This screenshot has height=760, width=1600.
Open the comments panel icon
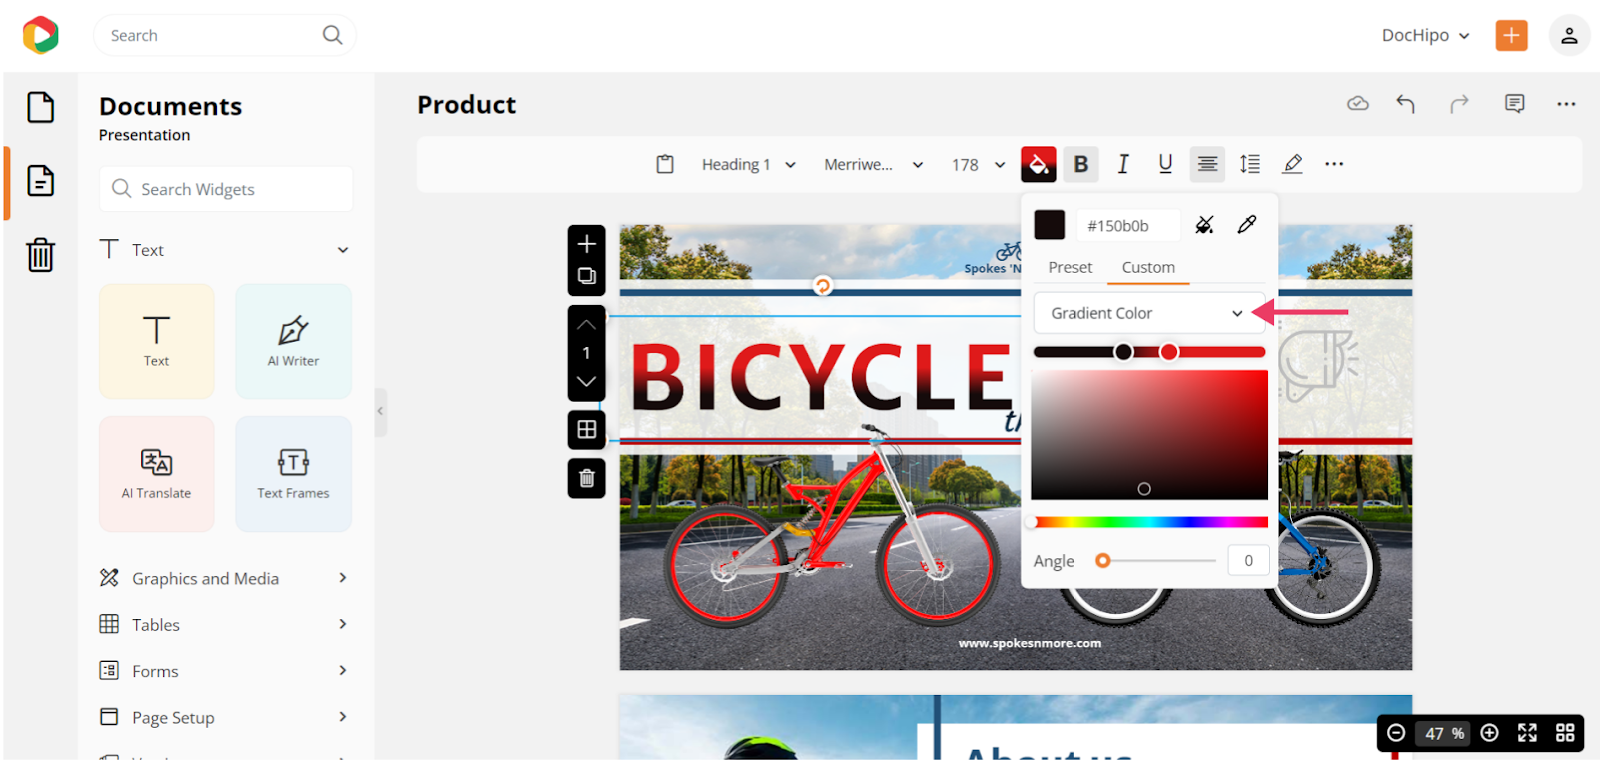coord(1514,104)
